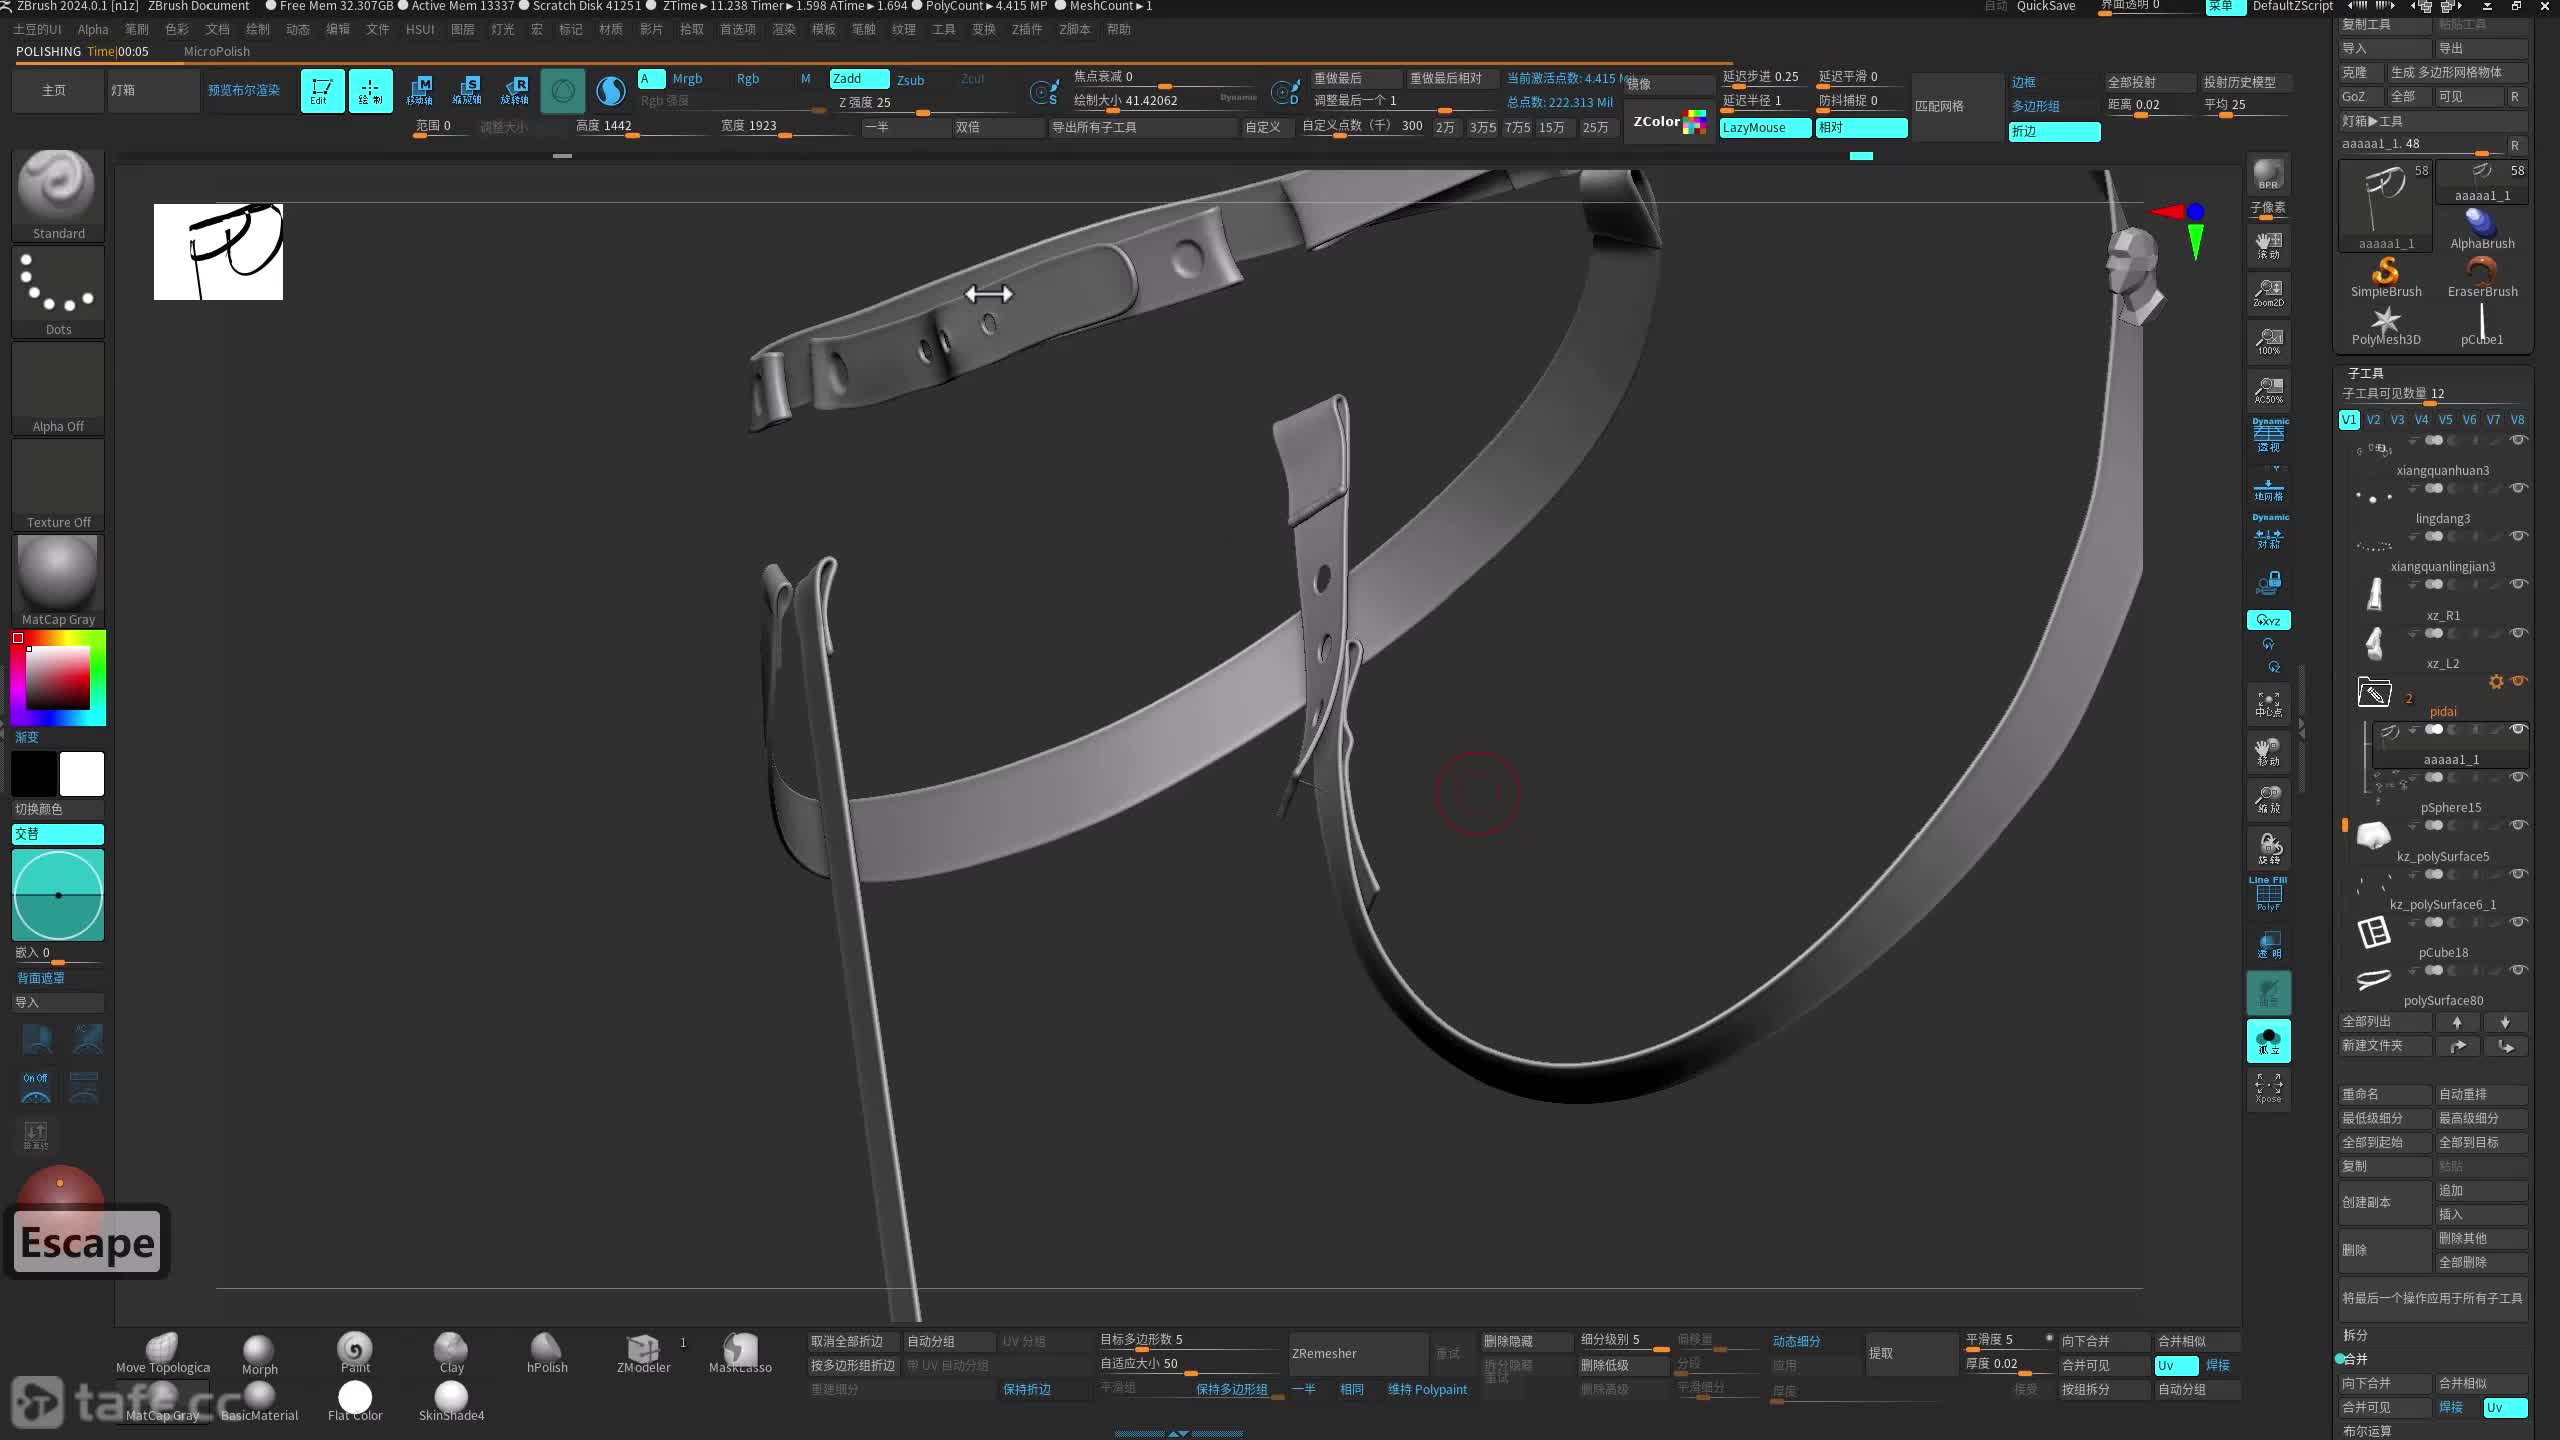Click the Zoom2D icon
The image size is (2560, 1440).
(2268, 292)
